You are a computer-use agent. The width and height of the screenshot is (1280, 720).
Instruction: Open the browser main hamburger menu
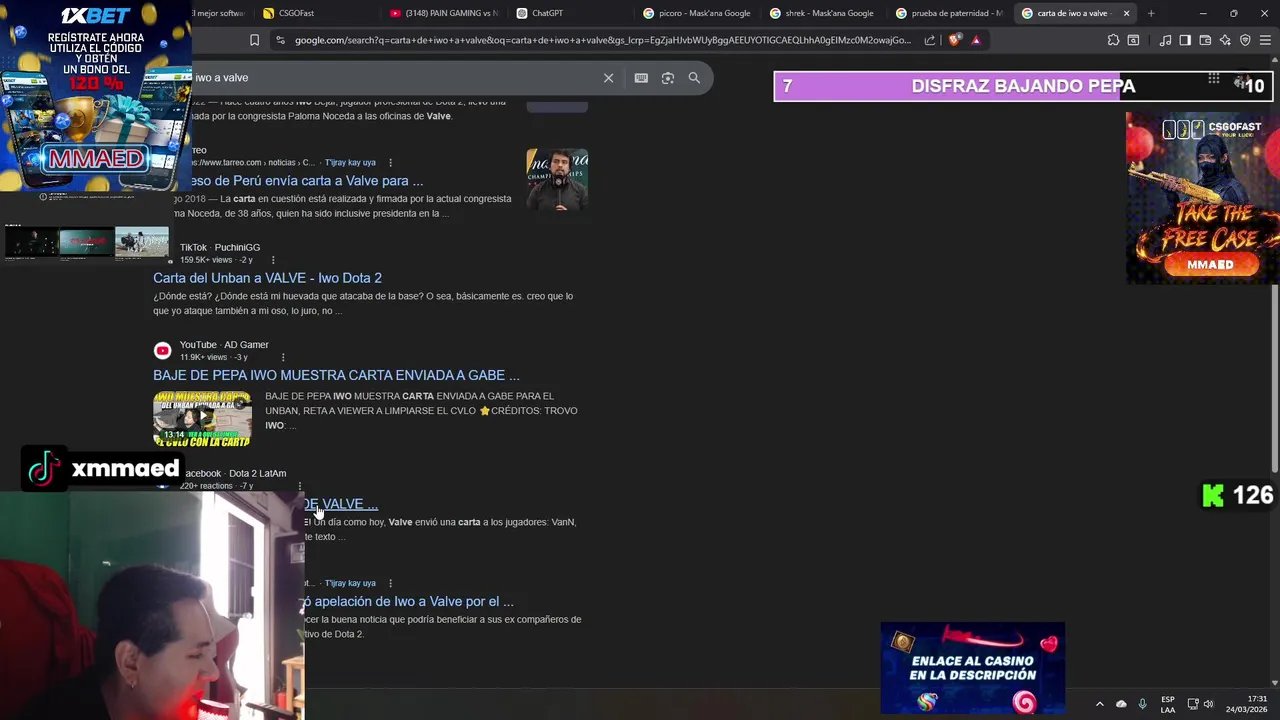click(1265, 40)
